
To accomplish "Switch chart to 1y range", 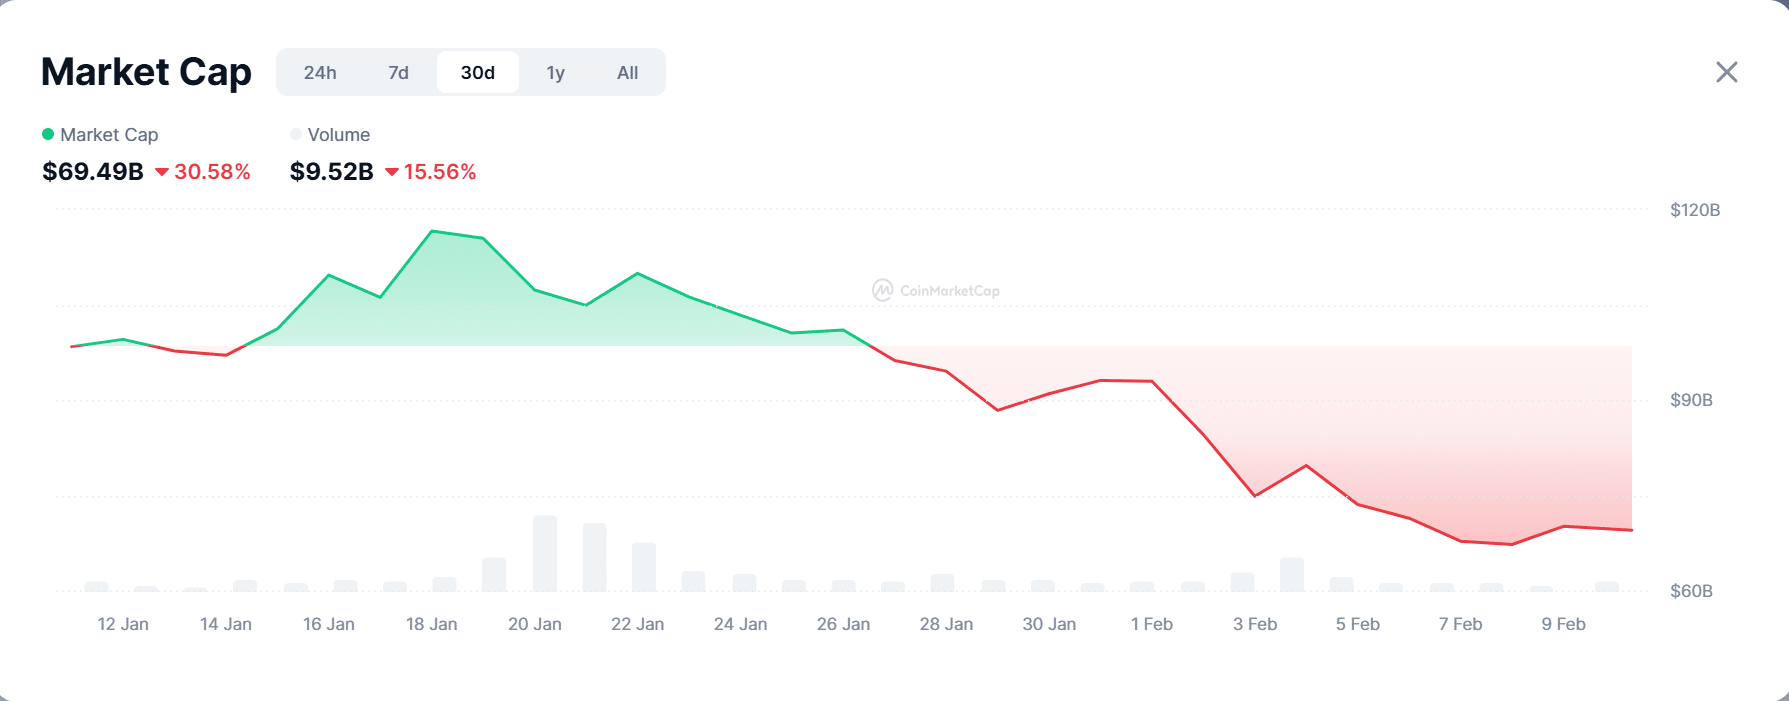I will tap(556, 73).
